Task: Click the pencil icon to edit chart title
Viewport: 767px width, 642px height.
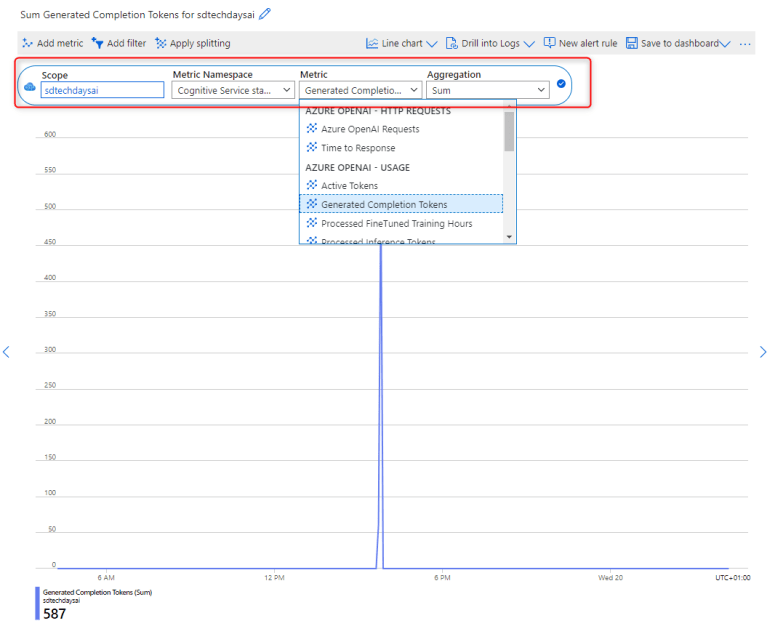Action: click(264, 15)
